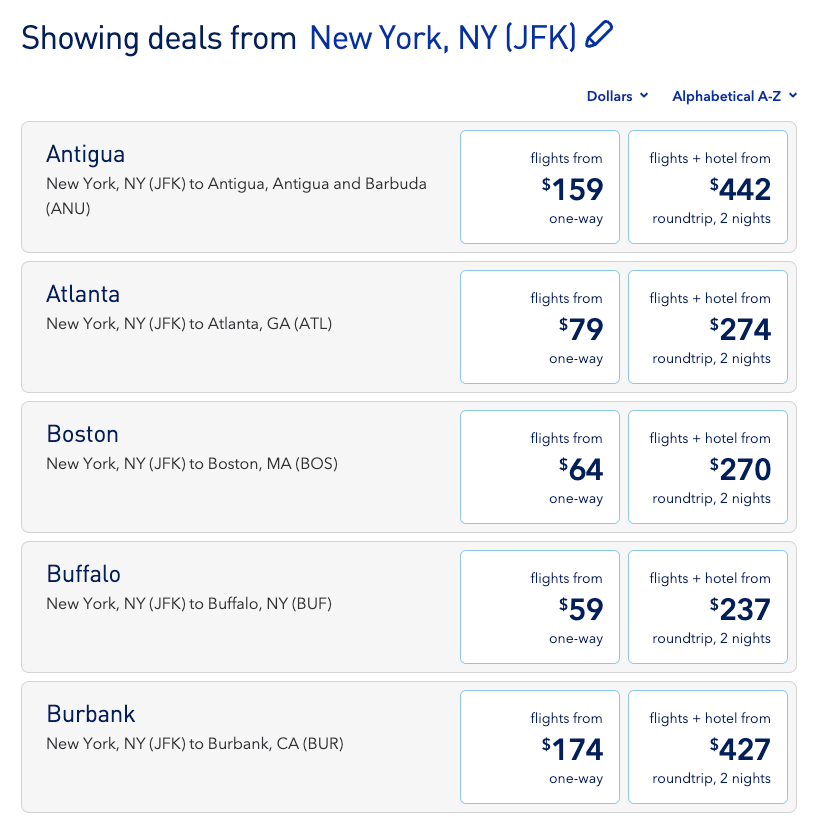This screenshot has width=819, height=817.
Task: Choose Atlanta flights + hotel from $274
Action: pyautogui.click(x=708, y=327)
